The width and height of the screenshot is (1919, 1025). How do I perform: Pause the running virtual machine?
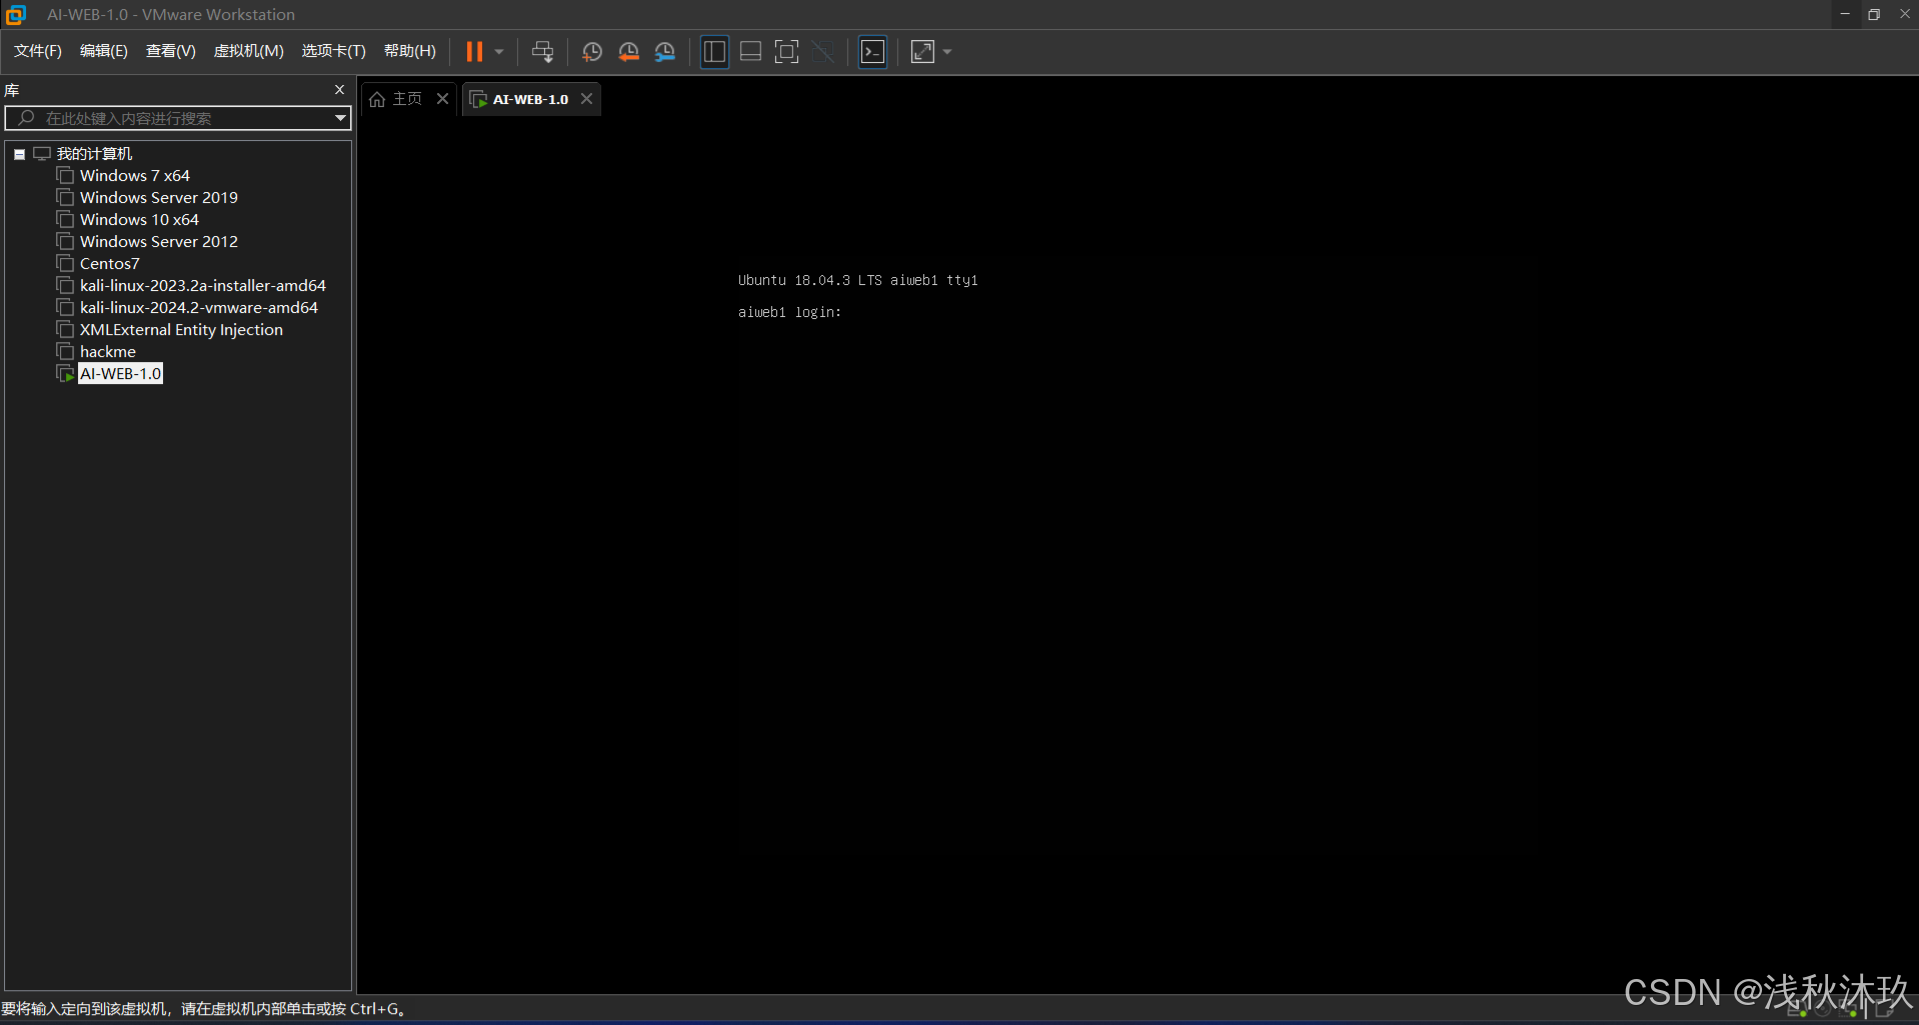point(474,52)
